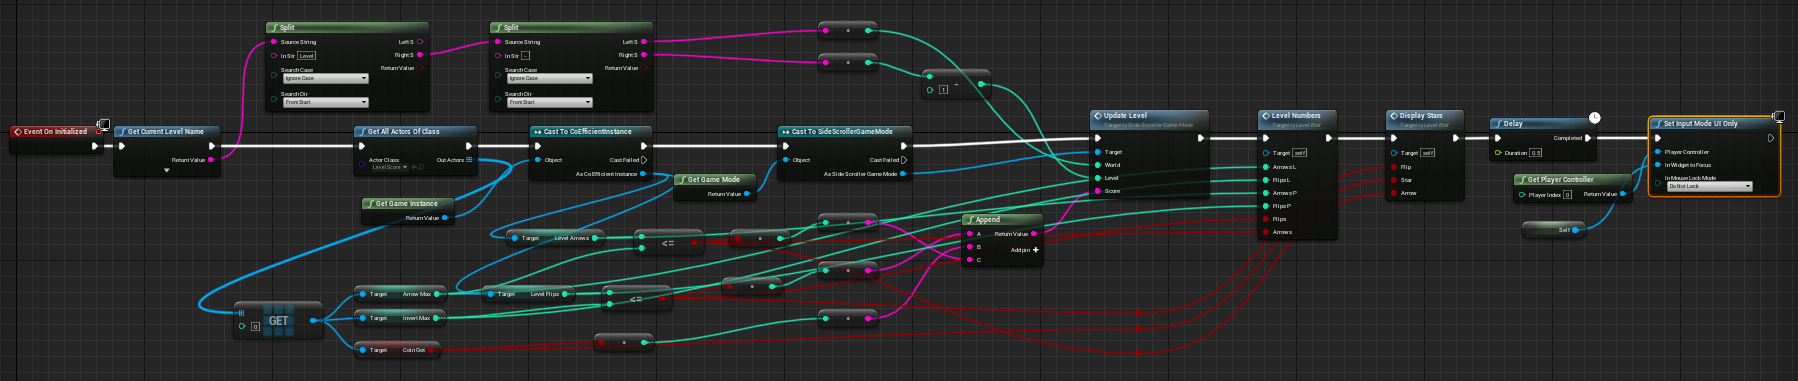Click the index field on the GET node
The width and height of the screenshot is (1798, 381).
point(255,326)
